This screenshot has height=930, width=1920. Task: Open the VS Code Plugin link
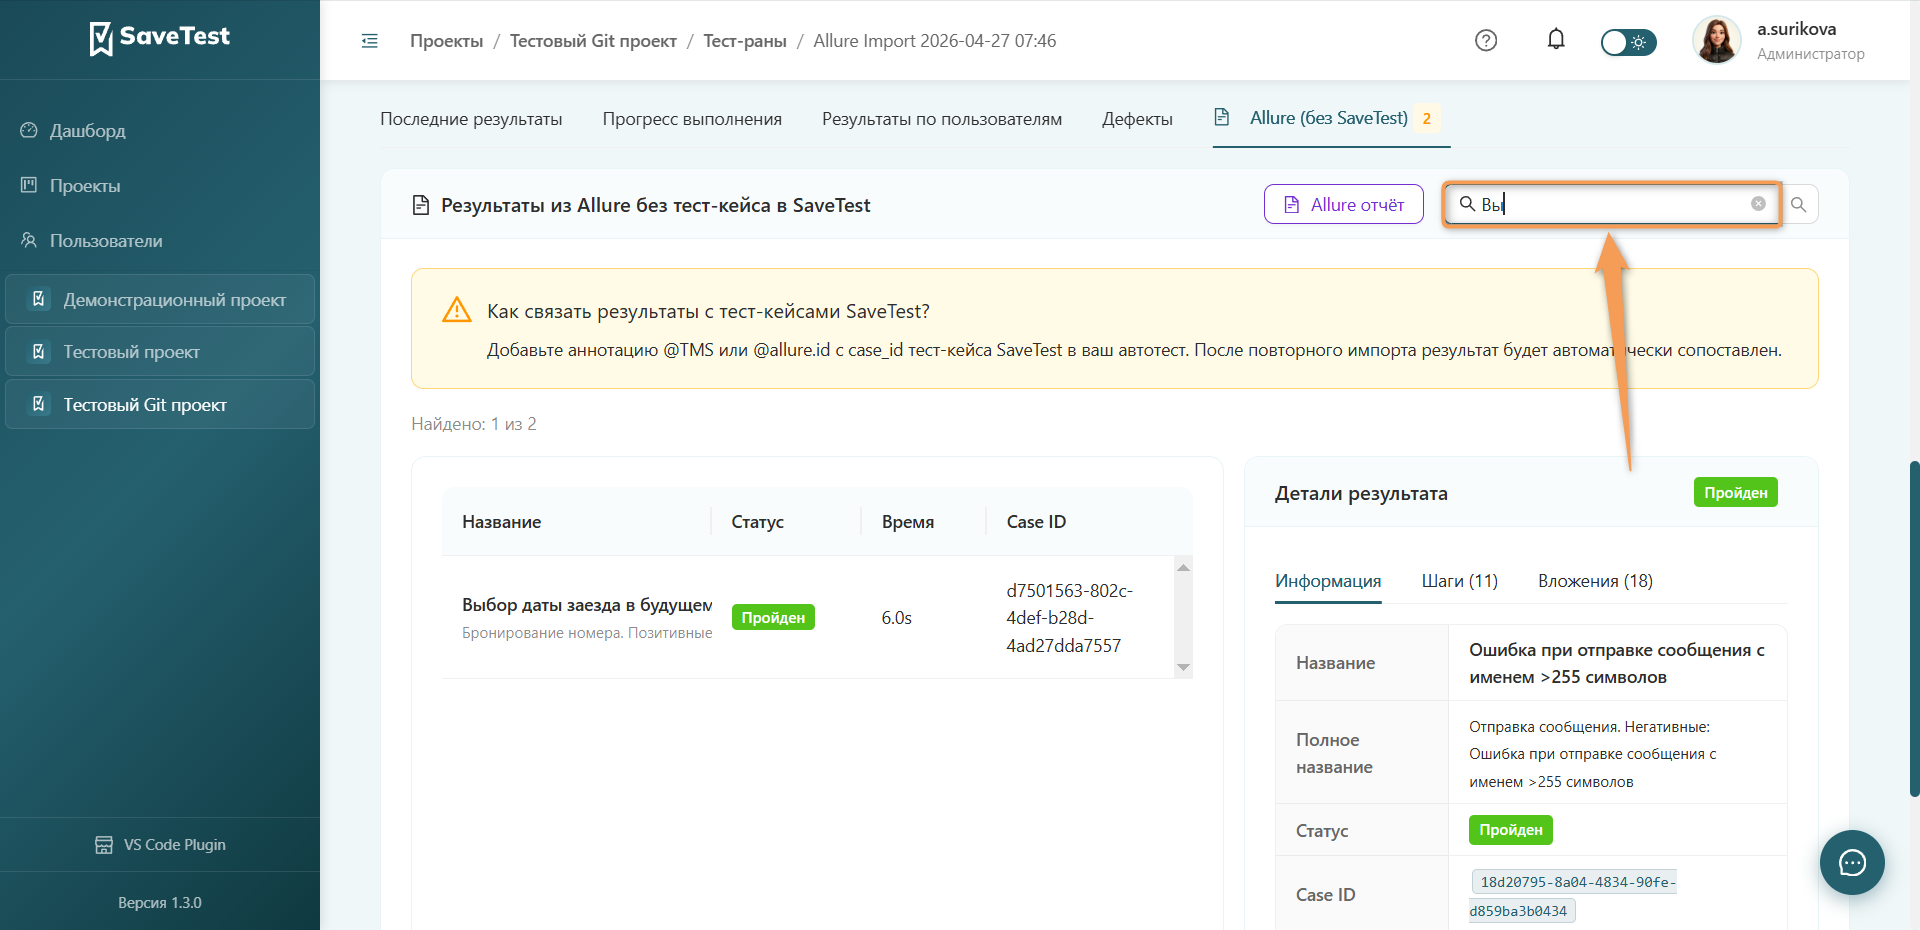pyautogui.click(x=160, y=845)
